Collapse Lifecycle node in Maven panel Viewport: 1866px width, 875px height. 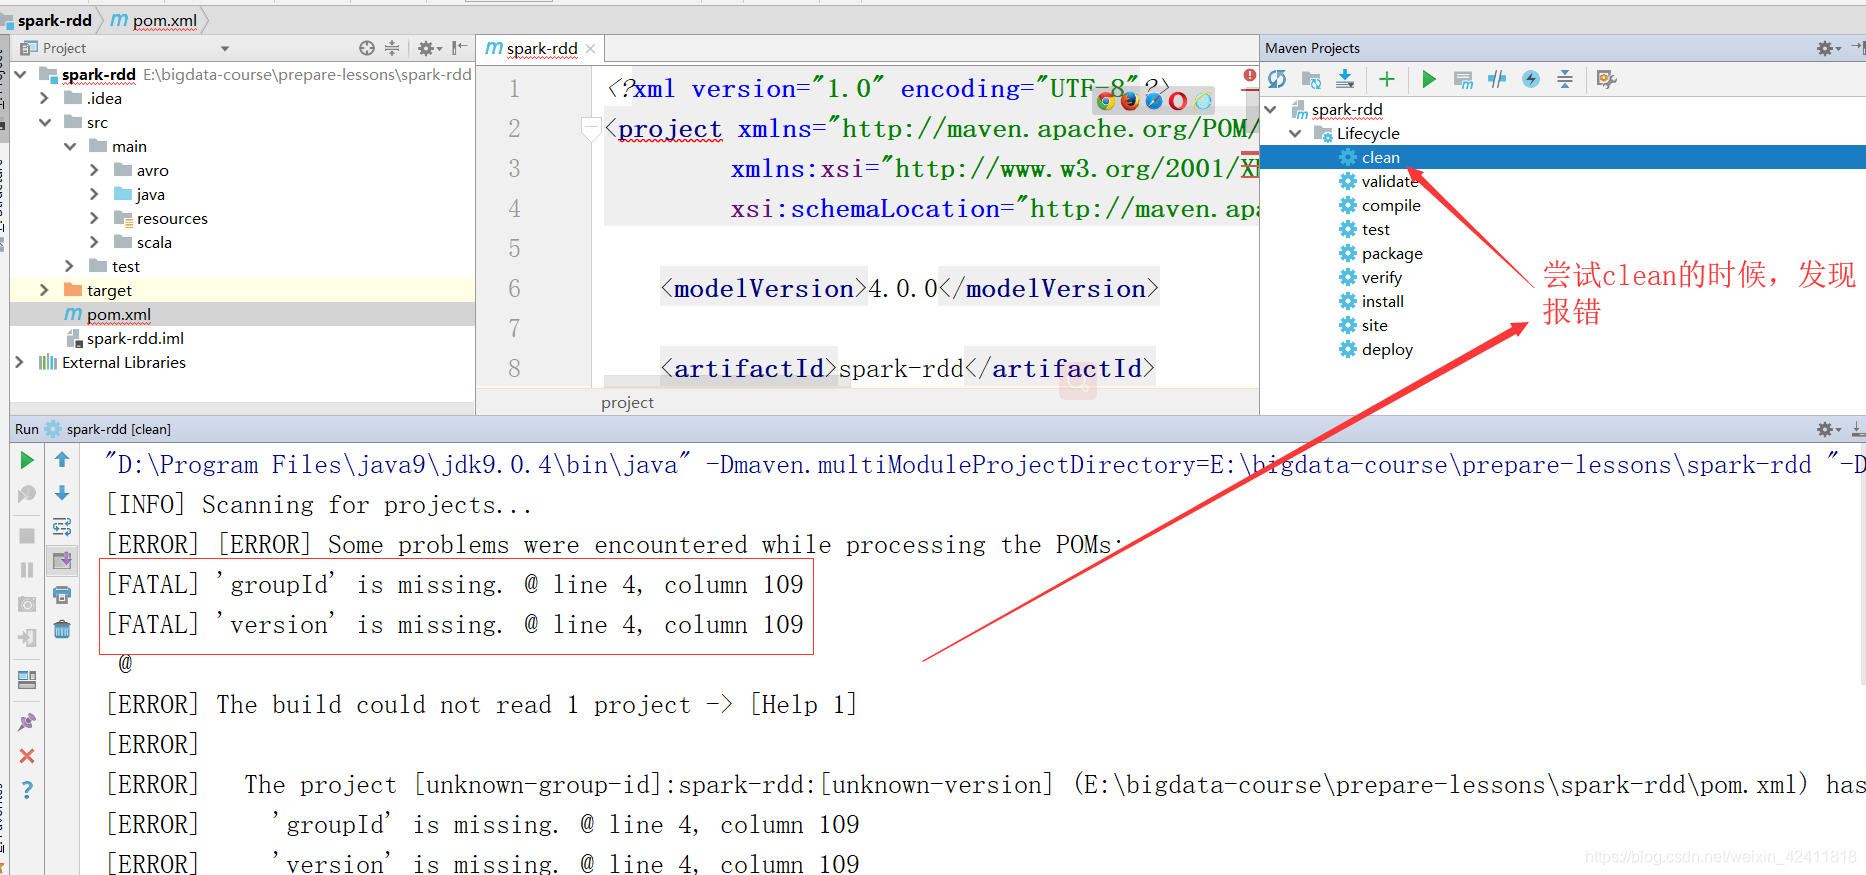[x=1295, y=133]
